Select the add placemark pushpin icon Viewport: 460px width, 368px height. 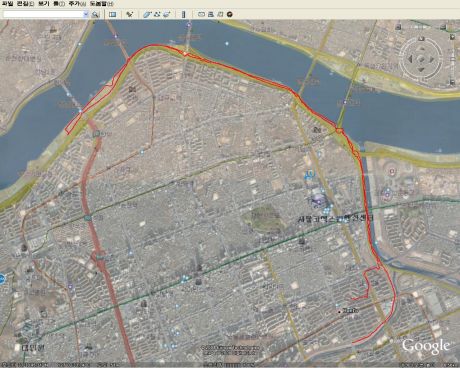130,14
